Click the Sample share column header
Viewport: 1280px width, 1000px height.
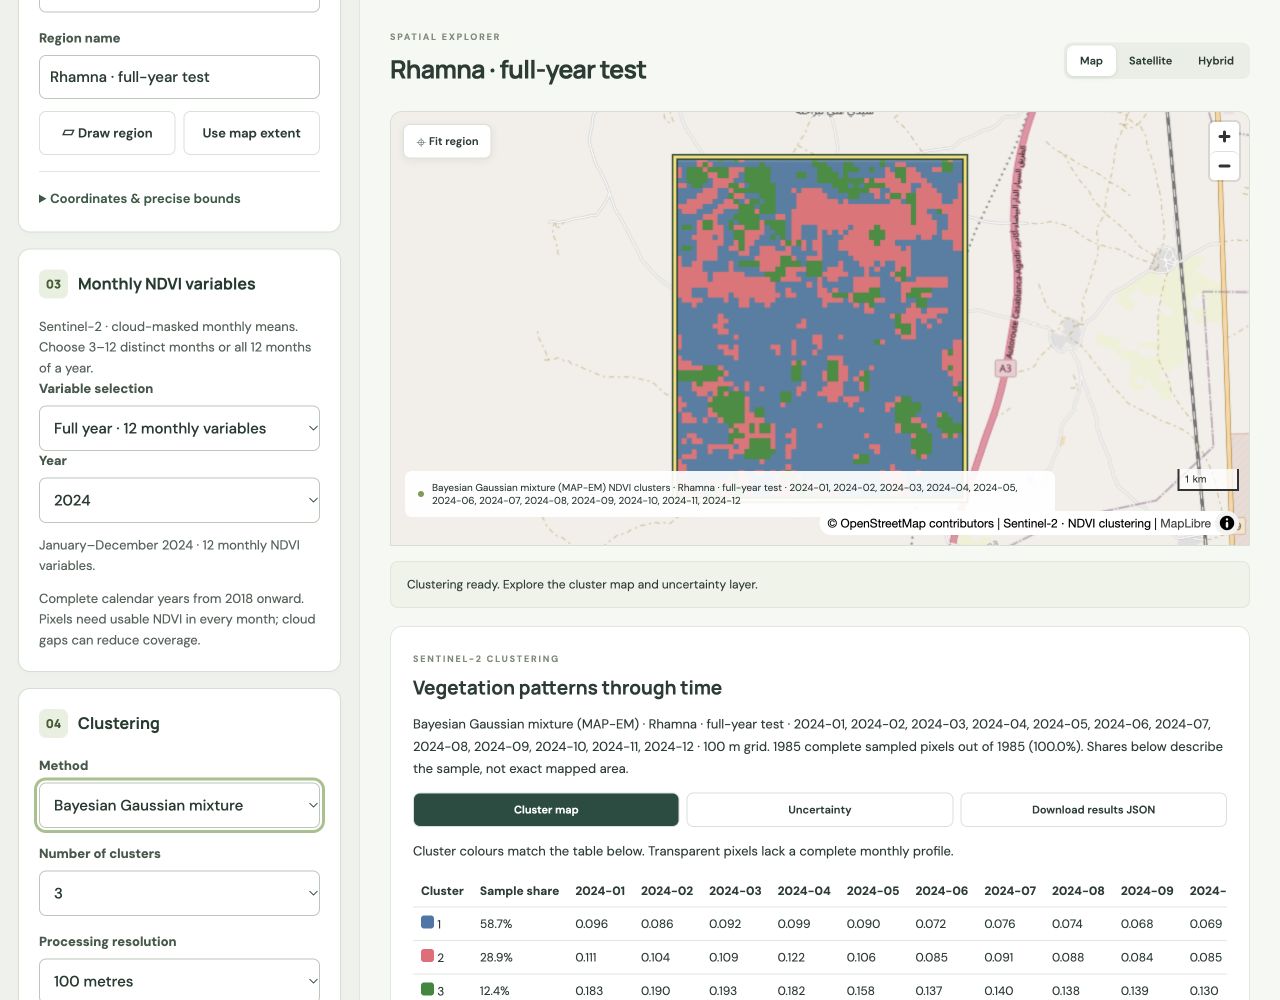point(519,891)
